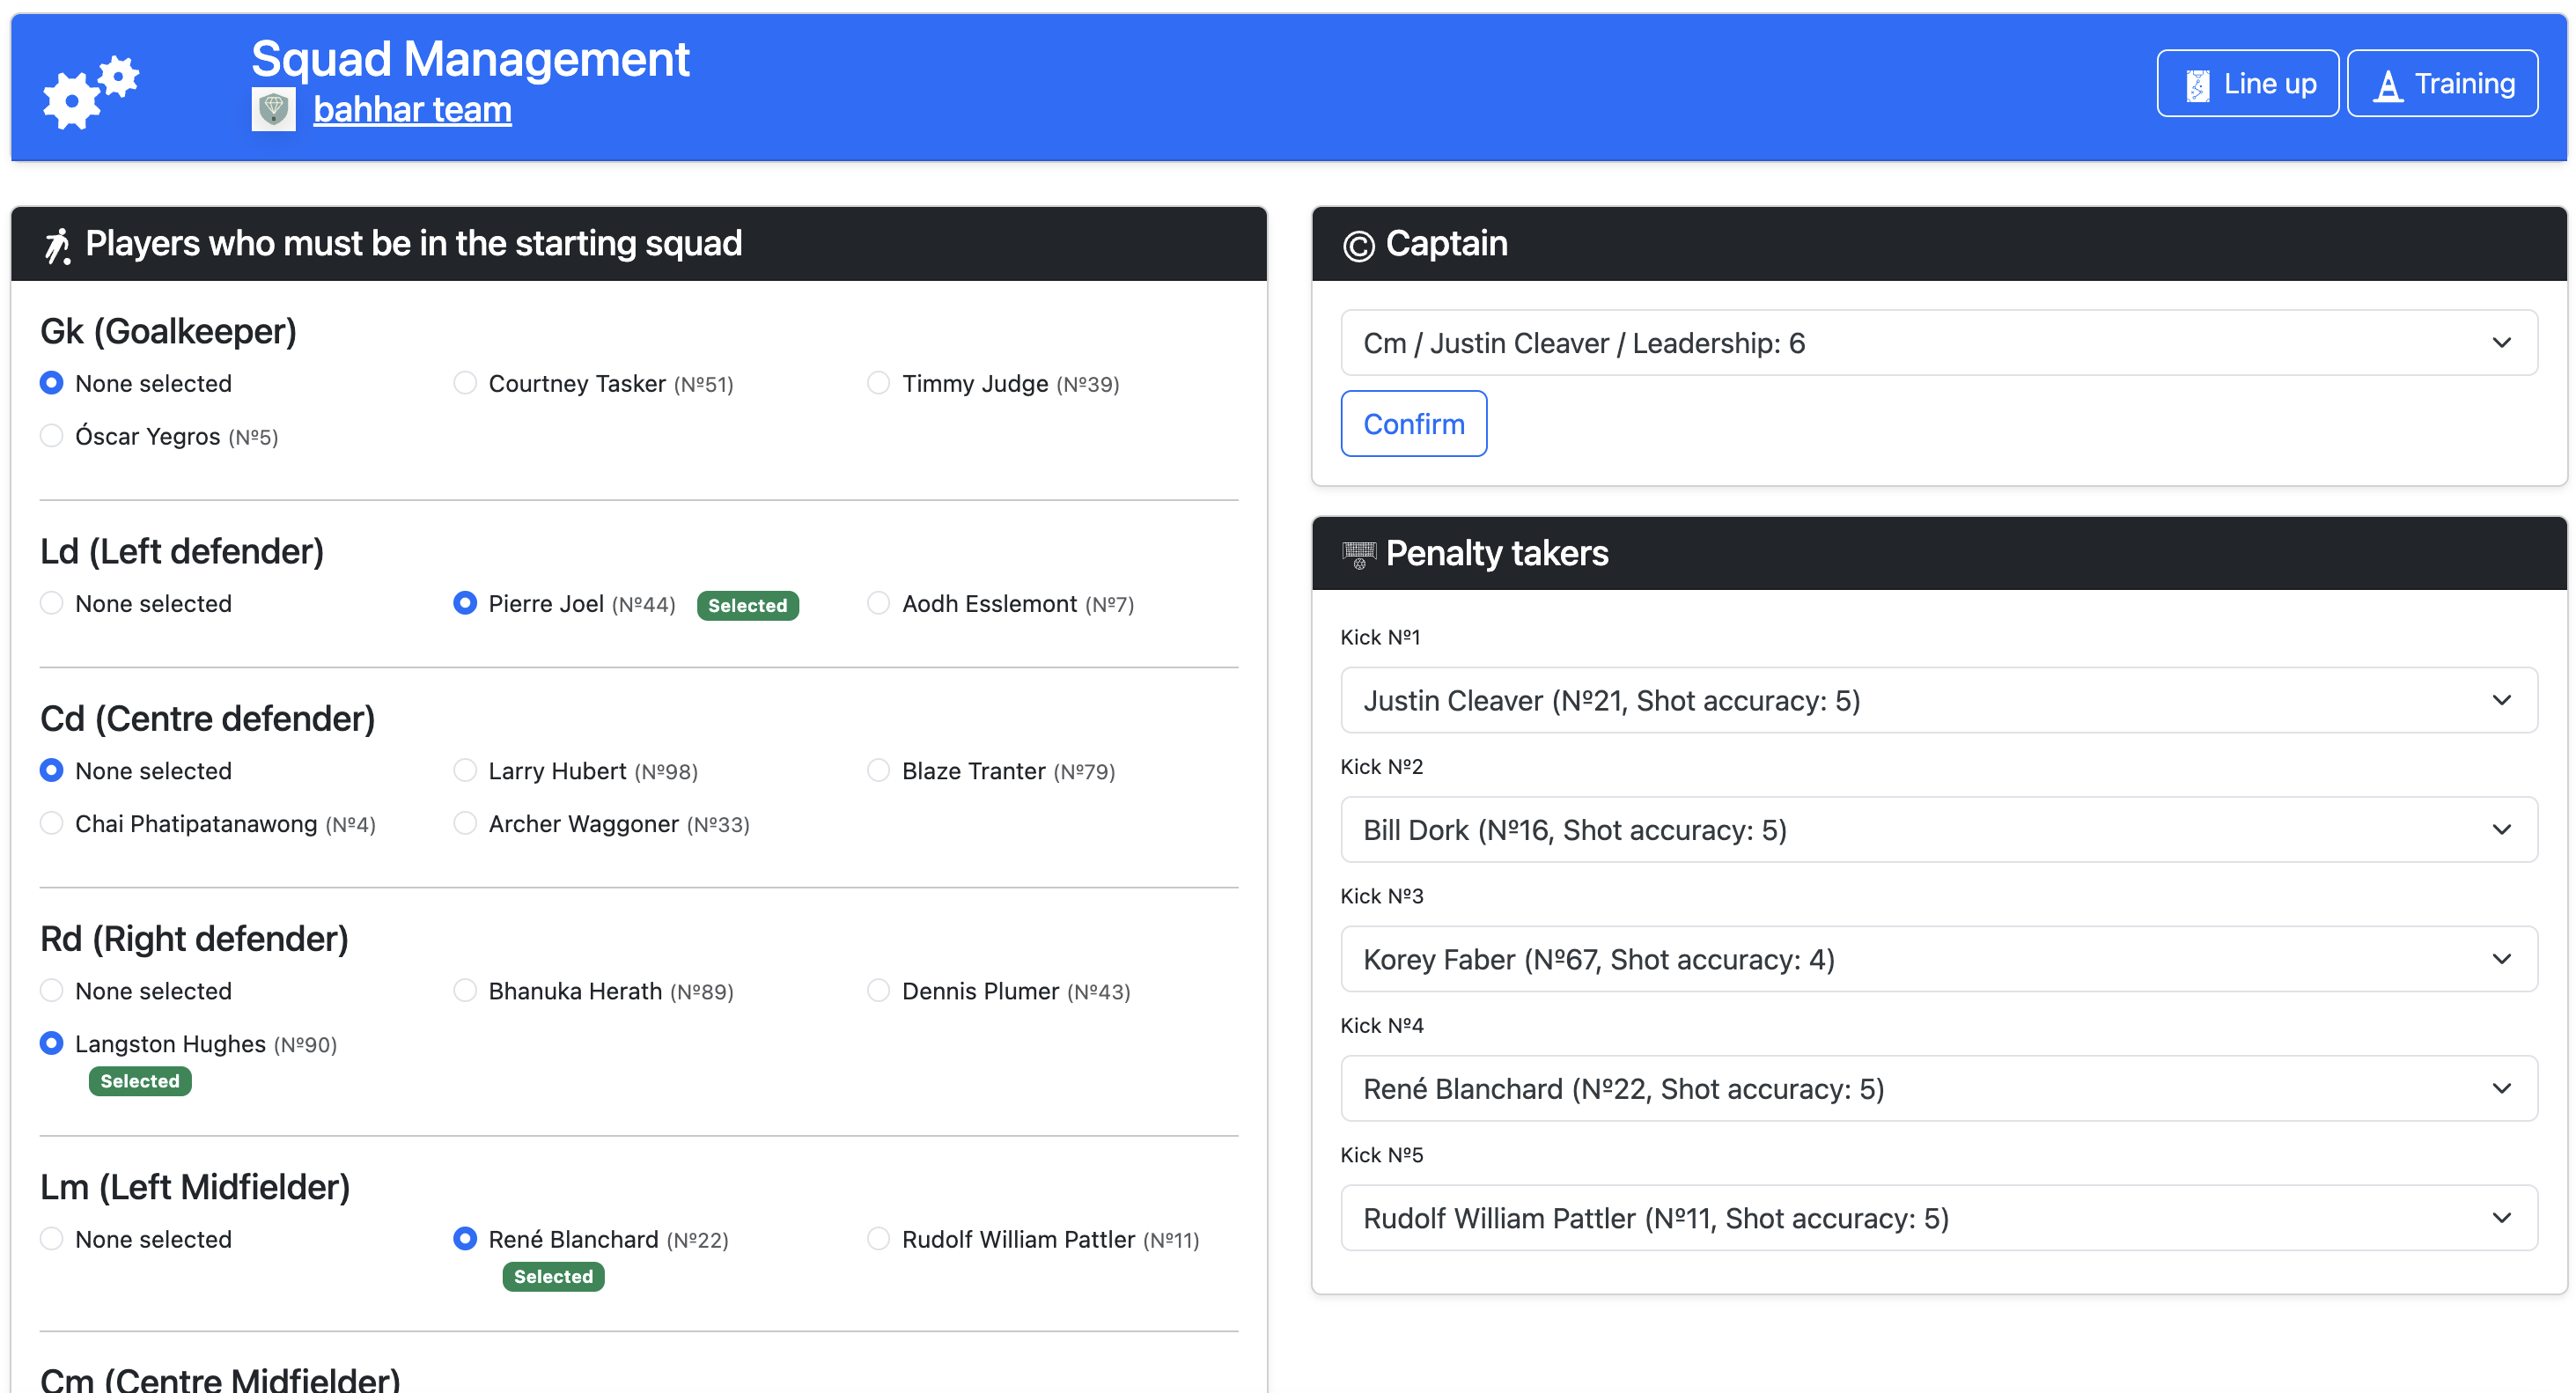Click the Kick Nº1 label

click(1380, 637)
